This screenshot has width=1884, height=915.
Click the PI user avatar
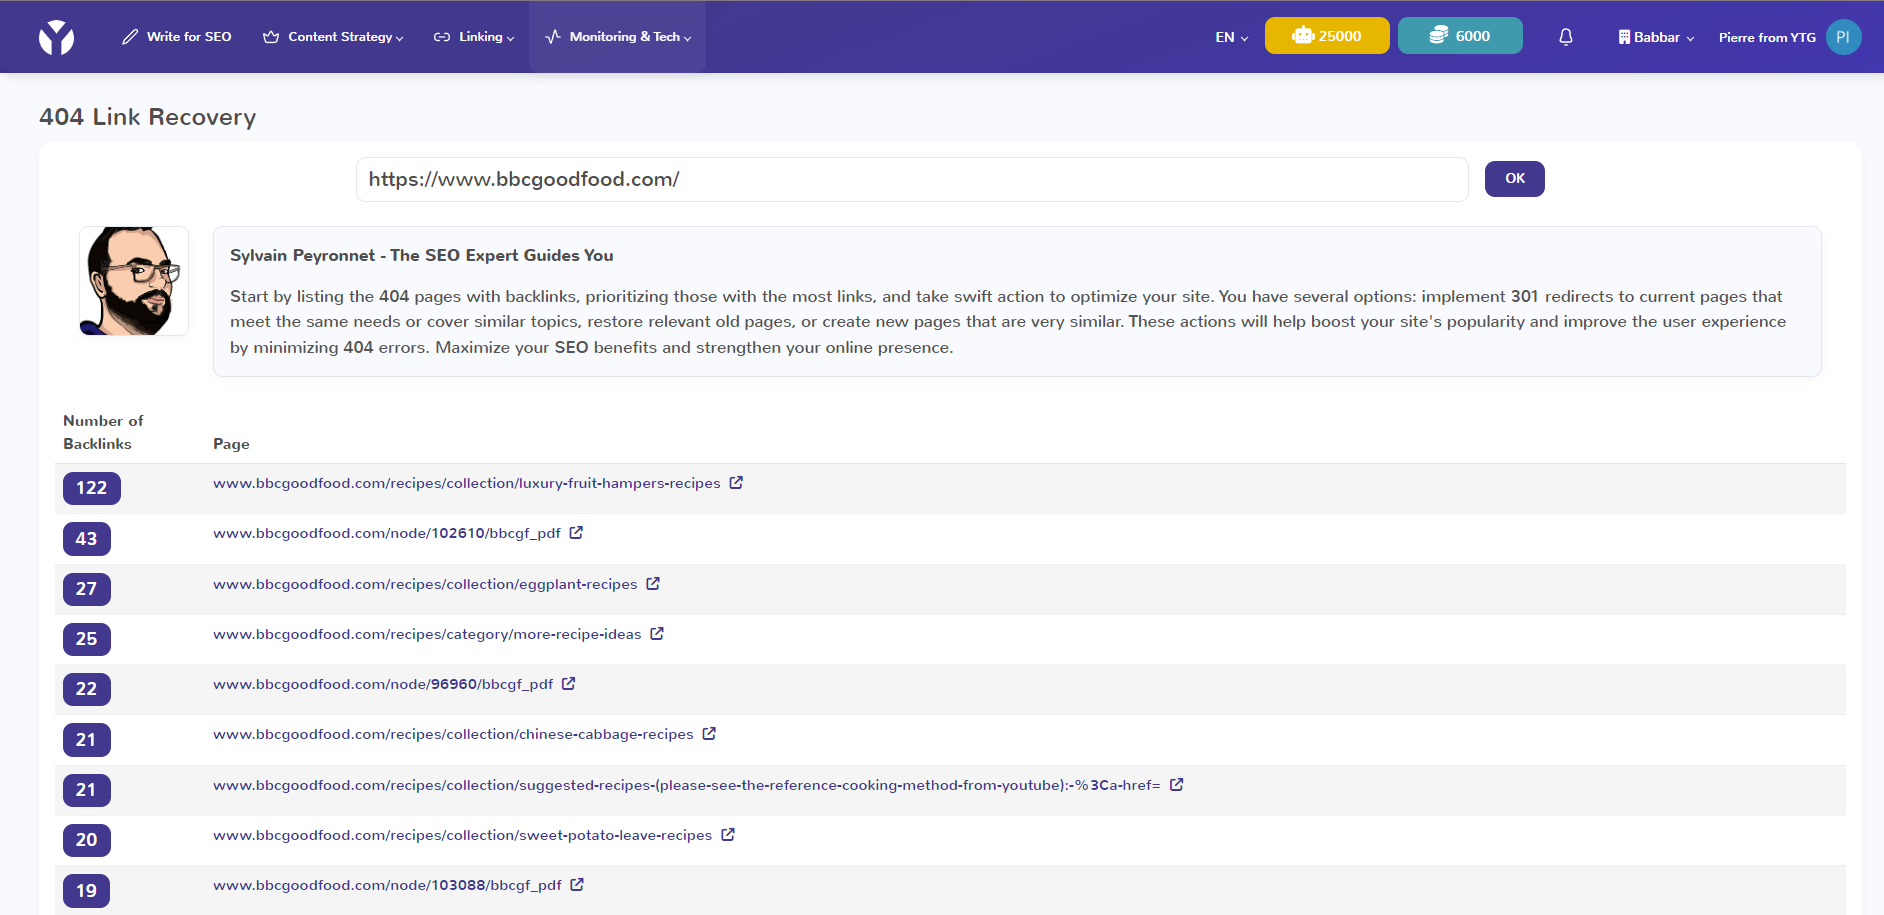(1843, 37)
